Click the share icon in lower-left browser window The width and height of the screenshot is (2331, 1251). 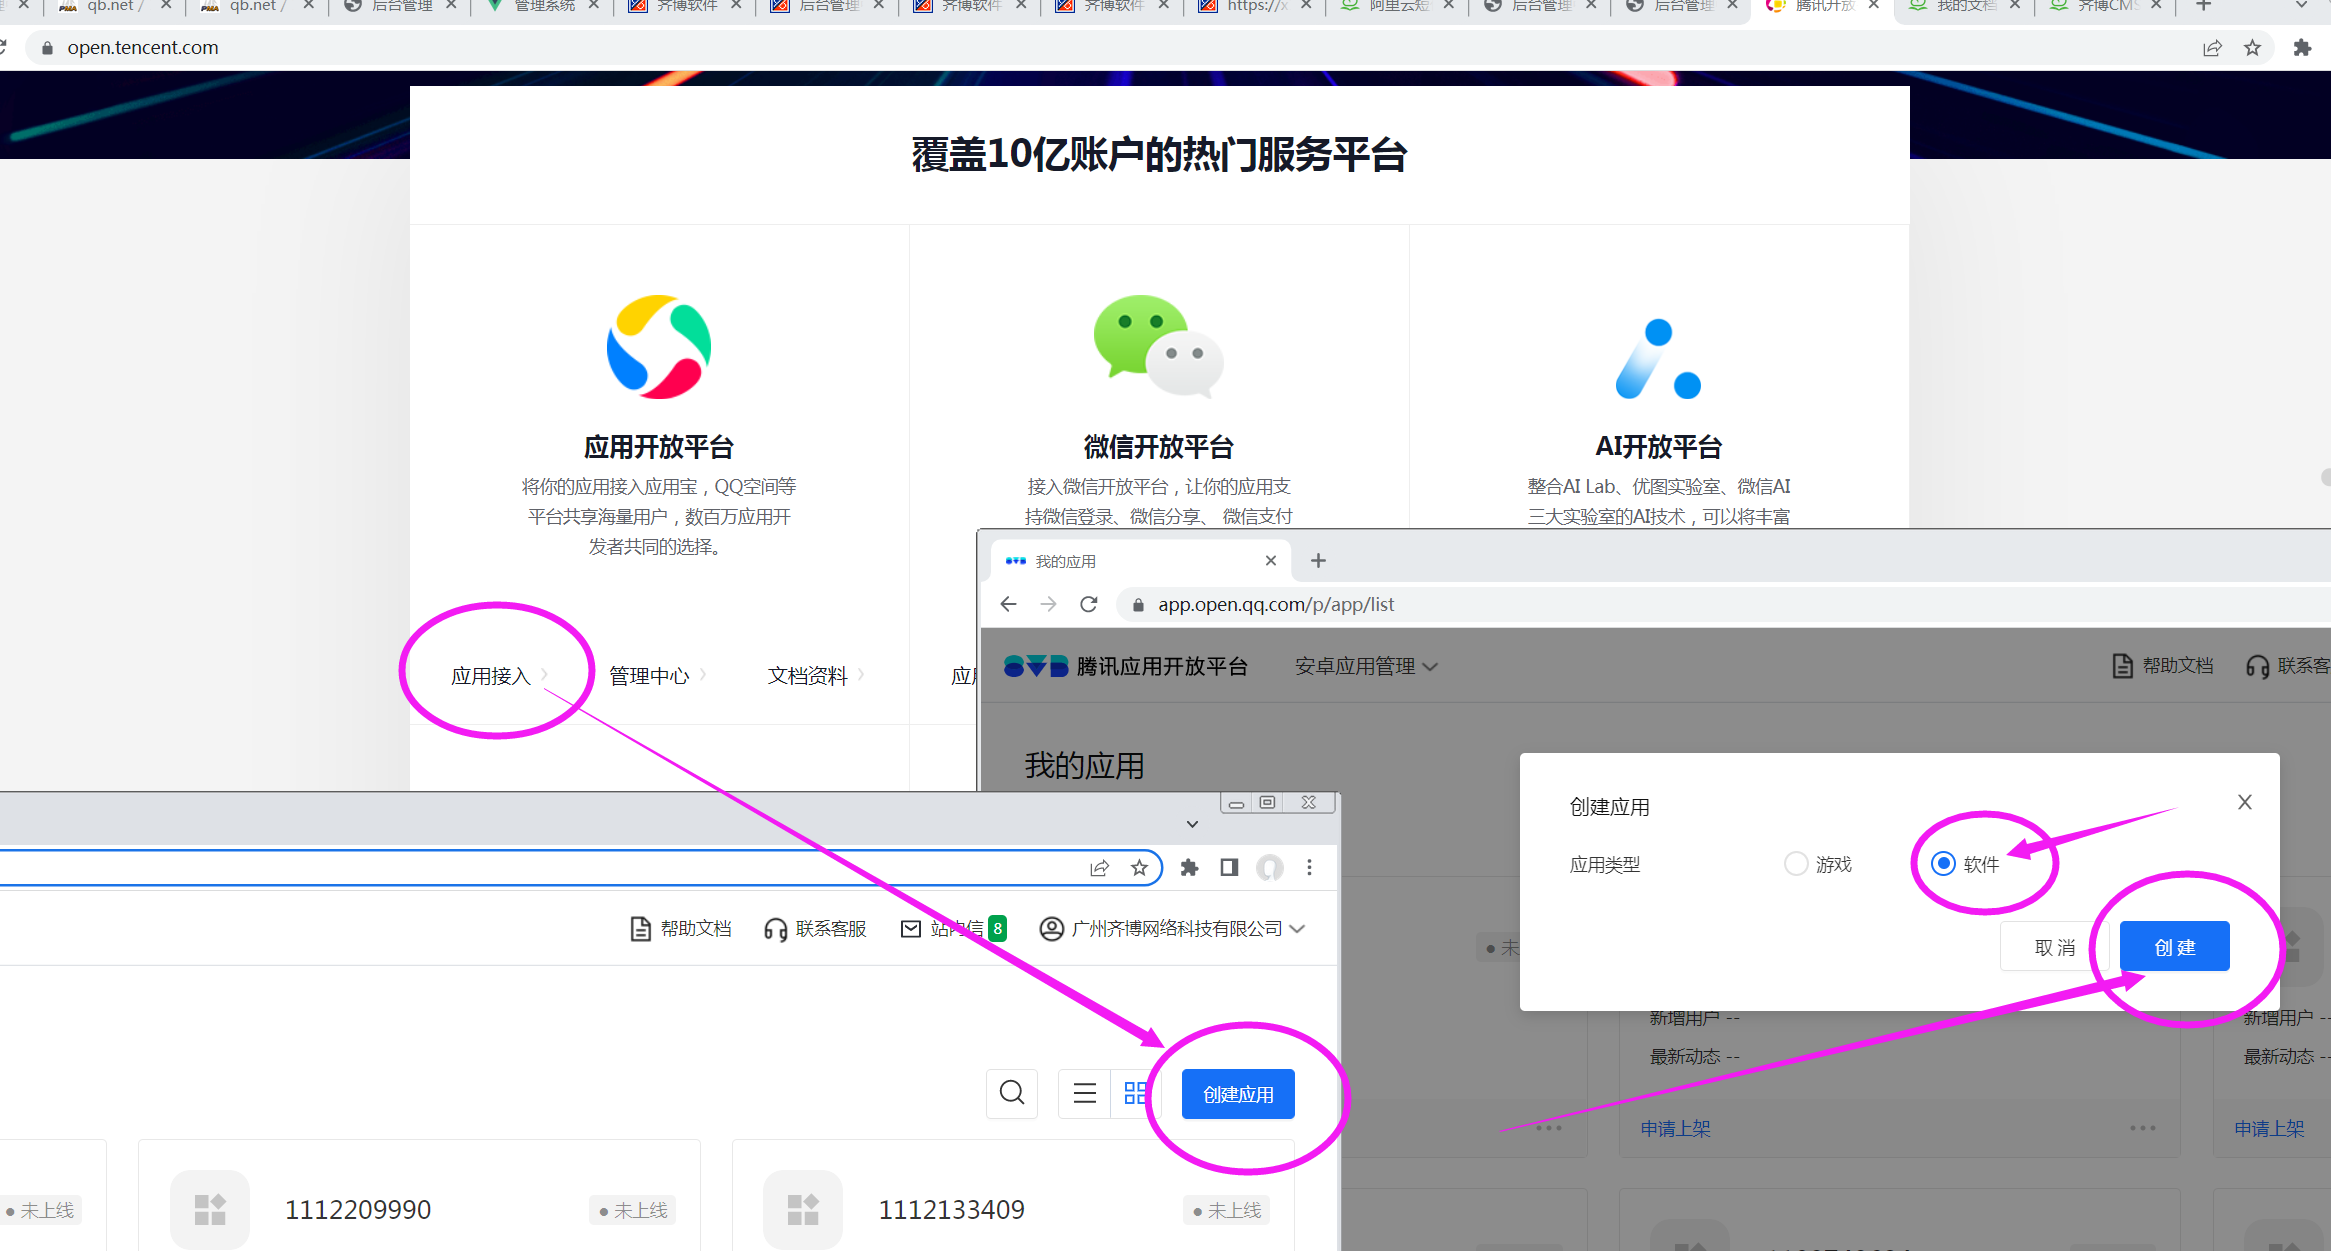pyautogui.click(x=1100, y=868)
